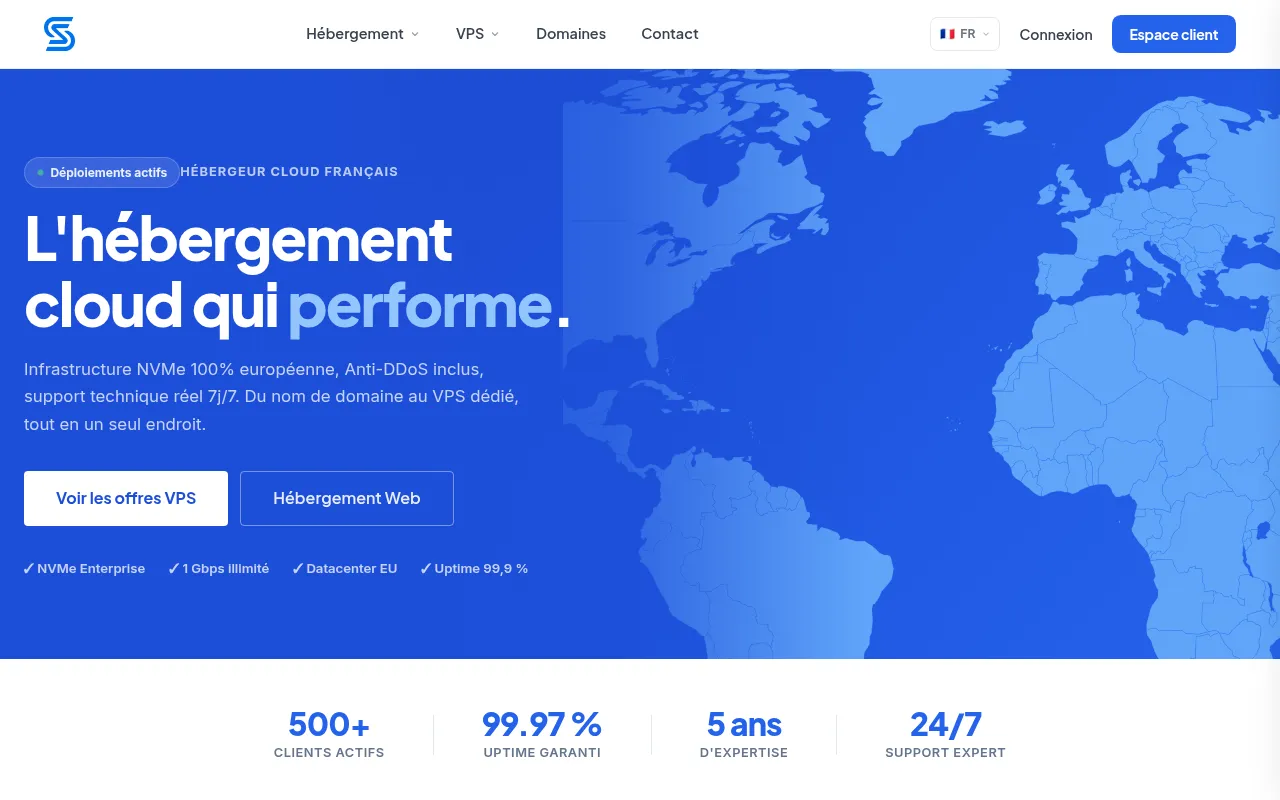The height and width of the screenshot is (800, 1280).
Task: Click the Infrastructure NVMe description paragraph
Action: tap(272, 396)
